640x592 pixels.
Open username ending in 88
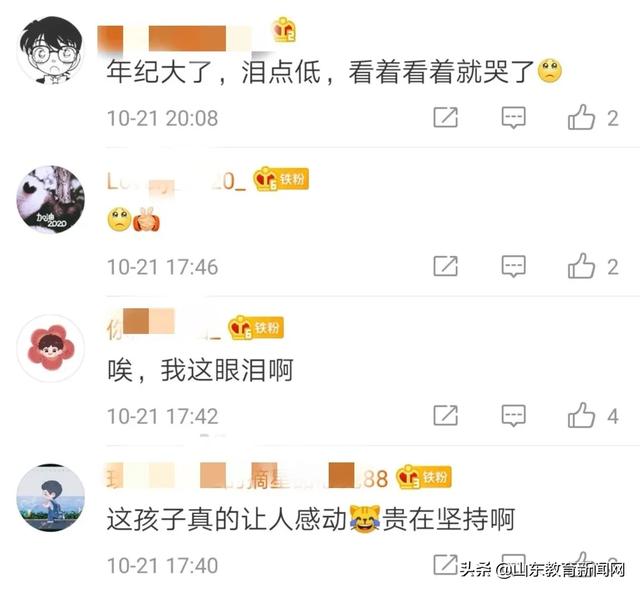click(247, 476)
